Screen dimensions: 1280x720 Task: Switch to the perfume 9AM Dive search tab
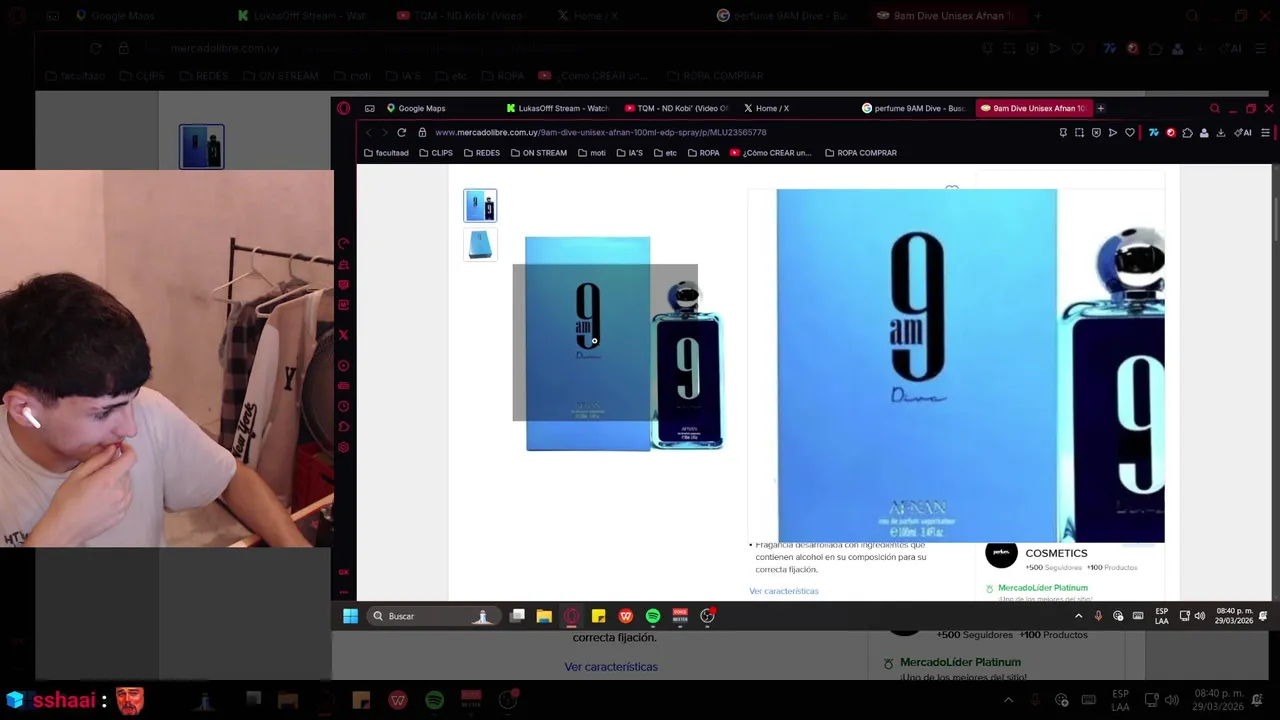click(x=913, y=108)
